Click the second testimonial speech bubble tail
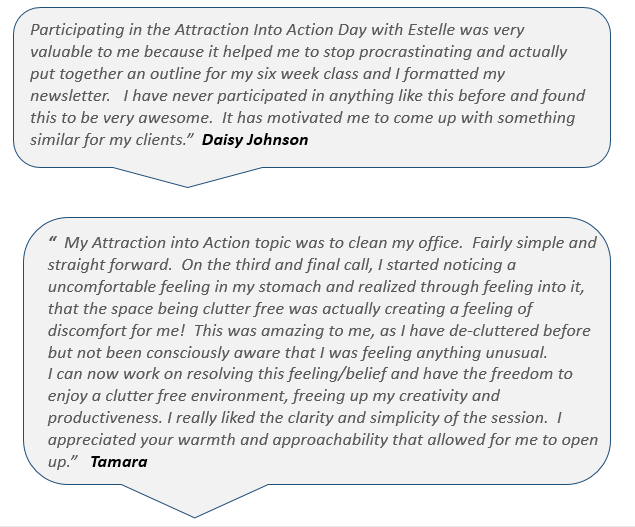 tap(194, 501)
